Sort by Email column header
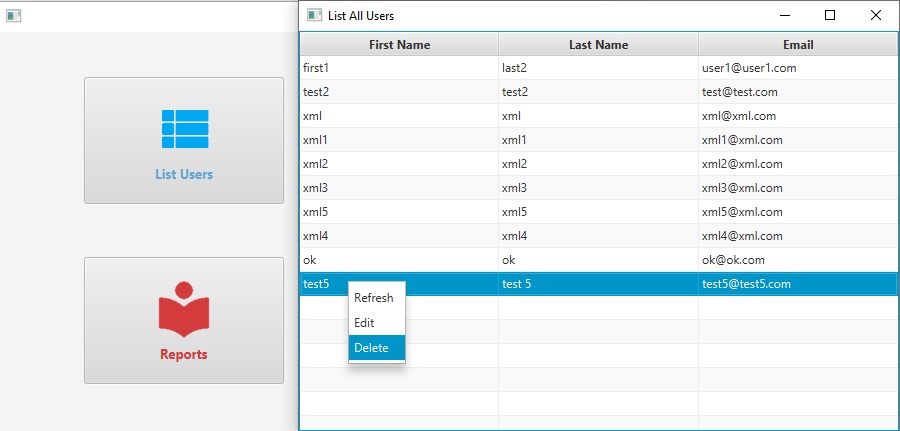The width and height of the screenshot is (900, 431). point(798,44)
